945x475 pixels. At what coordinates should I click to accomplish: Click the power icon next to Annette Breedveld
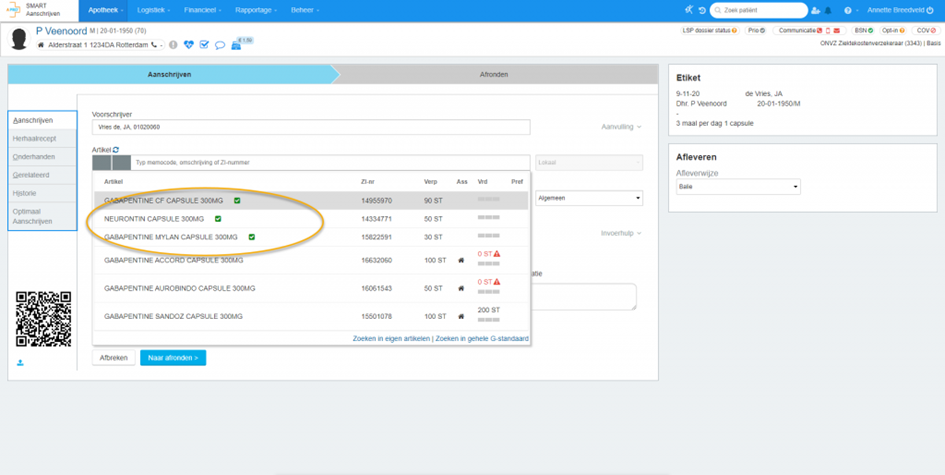tap(930, 10)
